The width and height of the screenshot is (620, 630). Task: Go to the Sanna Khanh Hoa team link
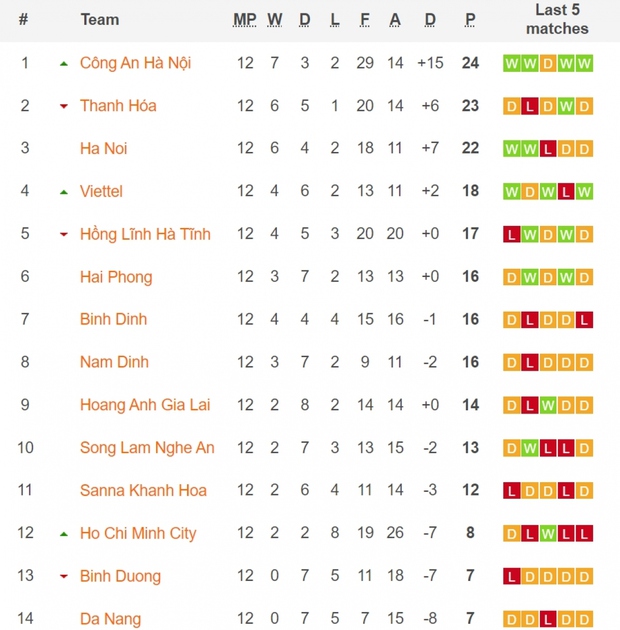[143, 491]
